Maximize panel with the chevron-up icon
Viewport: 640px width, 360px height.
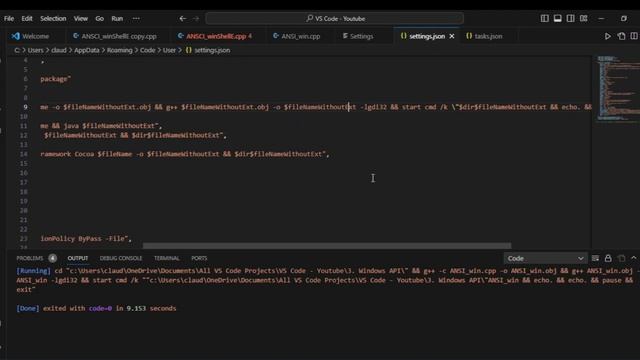[x=633, y=258]
